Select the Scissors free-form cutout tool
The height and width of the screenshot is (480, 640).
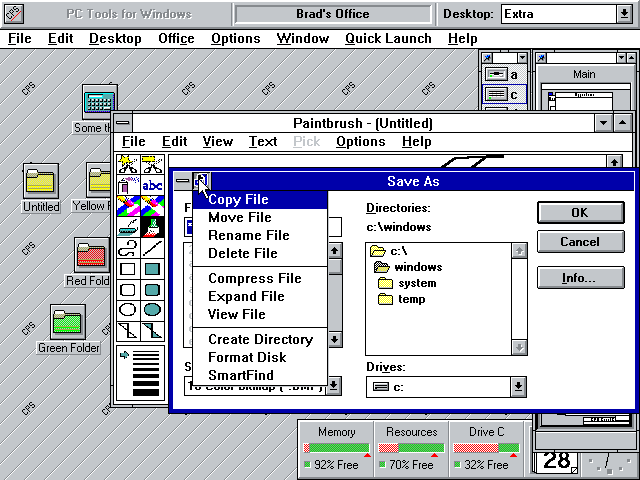(x=128, y=164)
